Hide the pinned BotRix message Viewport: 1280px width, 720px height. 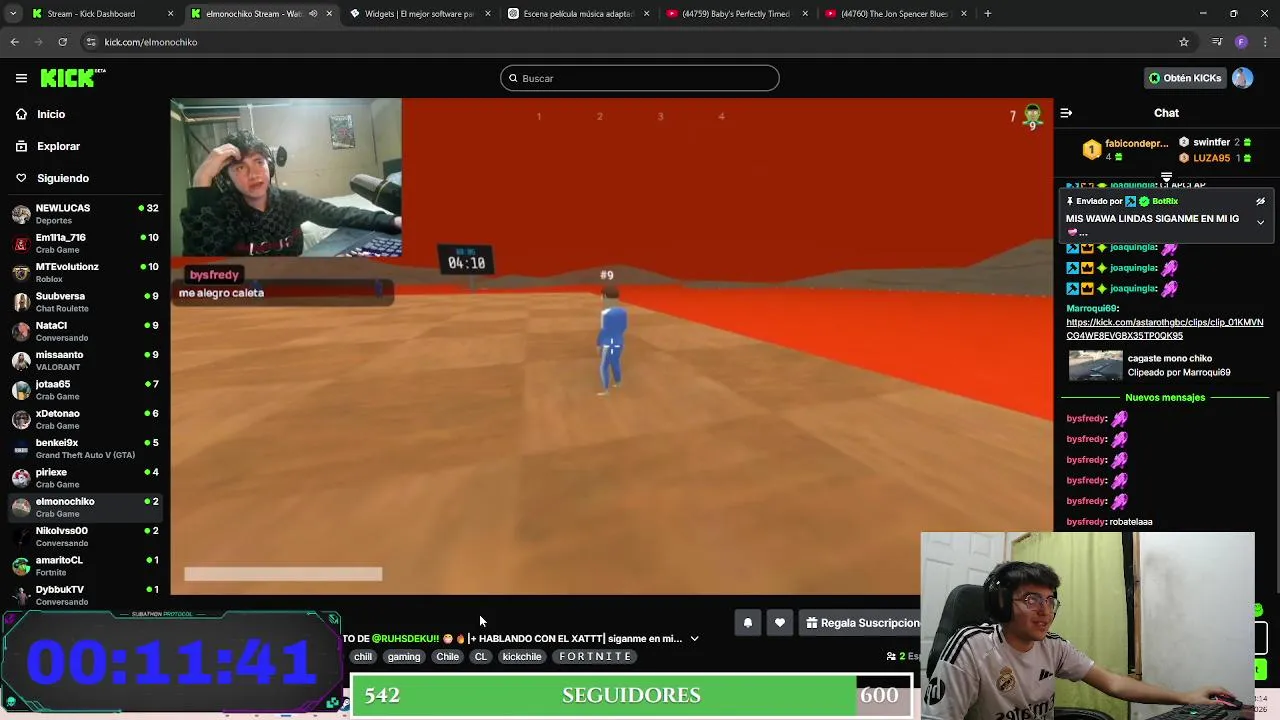click(1260, 201)
